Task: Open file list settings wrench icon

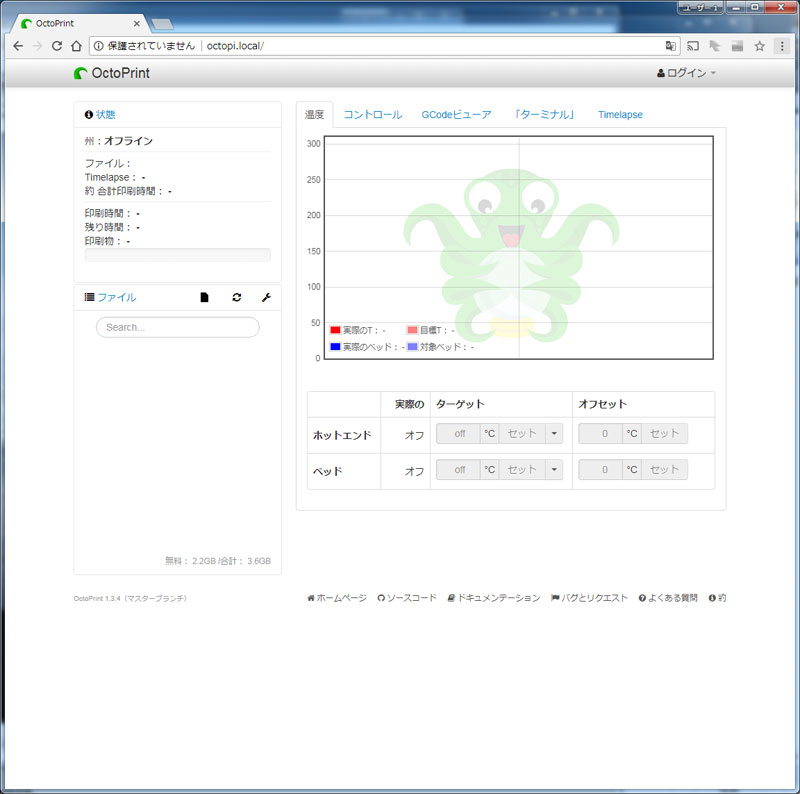Action: click(266, 297)
